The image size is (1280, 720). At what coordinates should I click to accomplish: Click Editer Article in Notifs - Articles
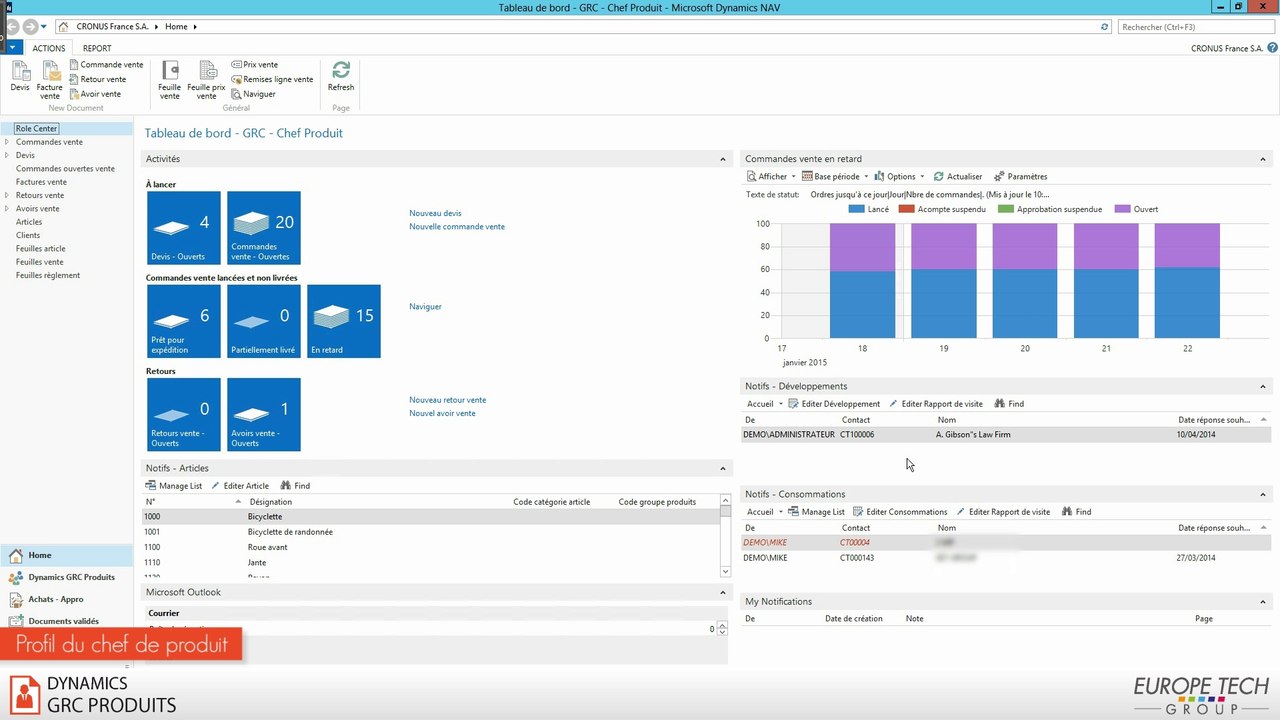click(240, 486)
